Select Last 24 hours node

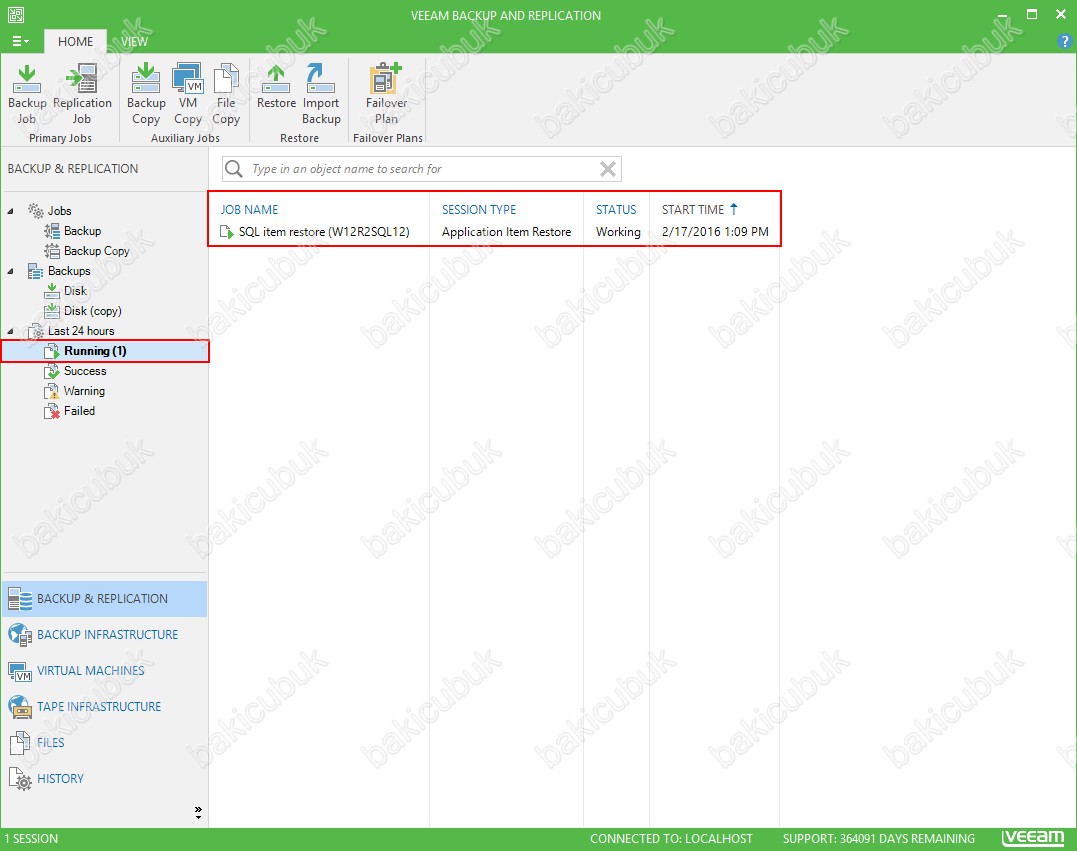click(x=80, y=331)
